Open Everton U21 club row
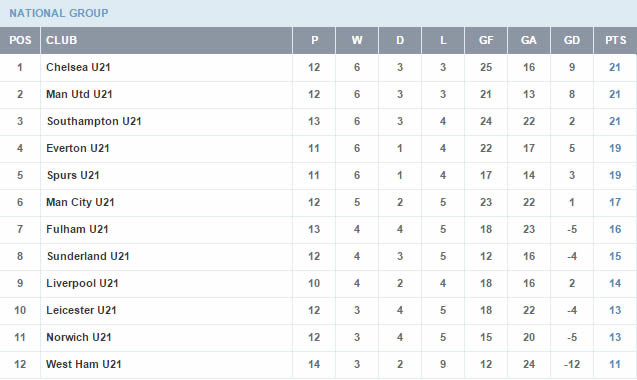 (x=78, y=148)
